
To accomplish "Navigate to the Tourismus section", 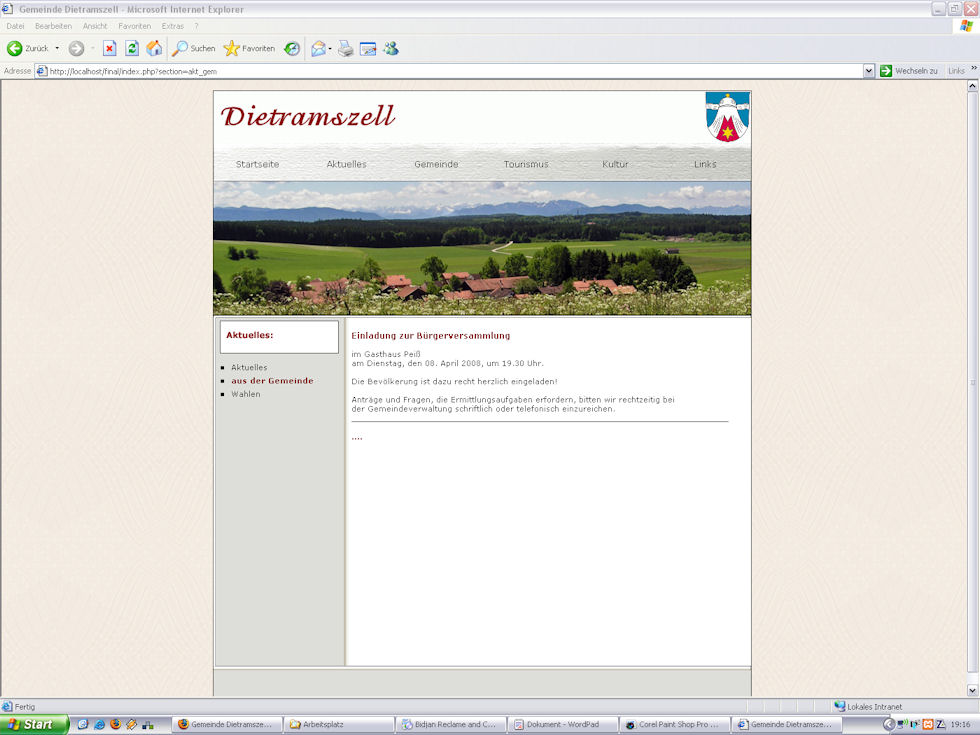I will [526, 164].
